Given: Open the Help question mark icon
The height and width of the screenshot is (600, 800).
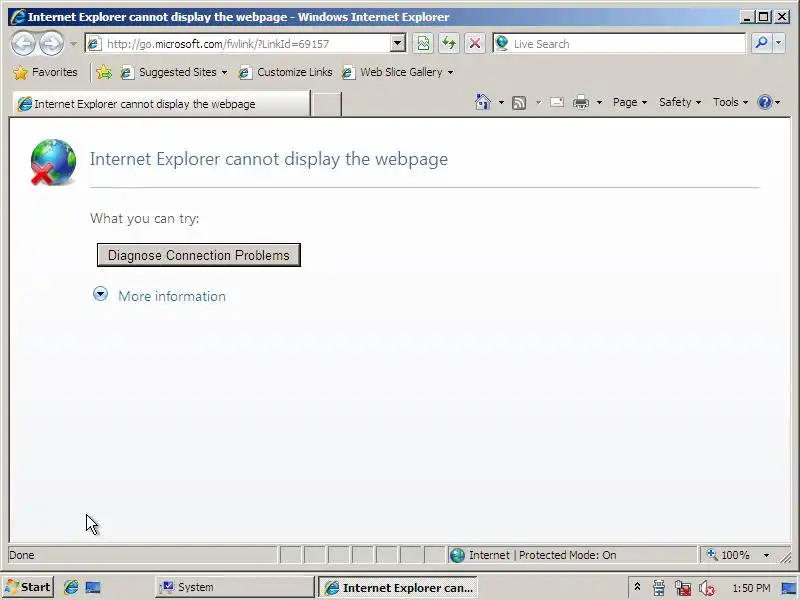Looking at the screenshot, I should click(x=764, y=102).
